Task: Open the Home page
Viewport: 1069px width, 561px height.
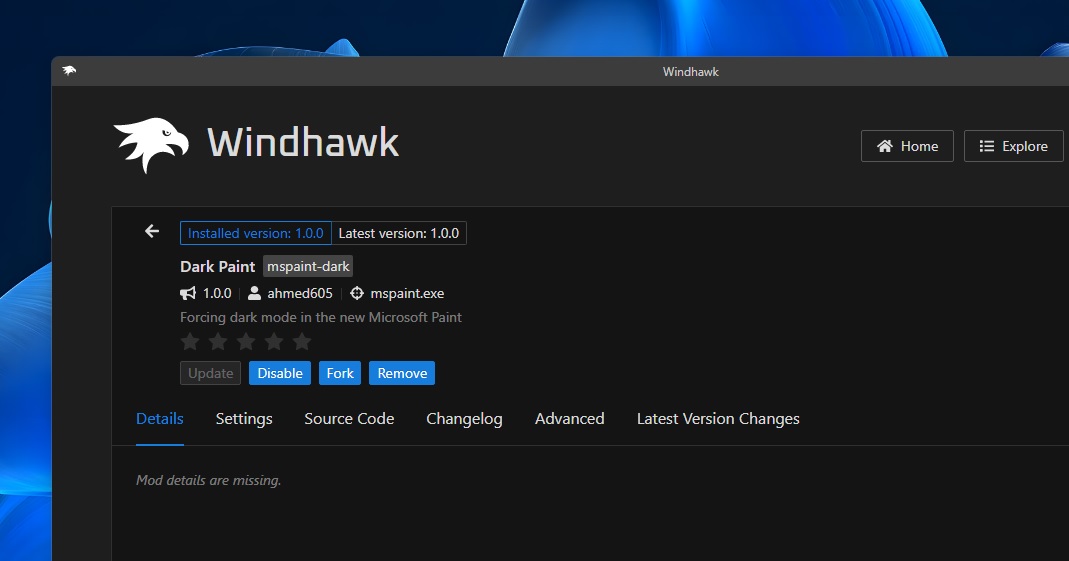Action: 907,146
